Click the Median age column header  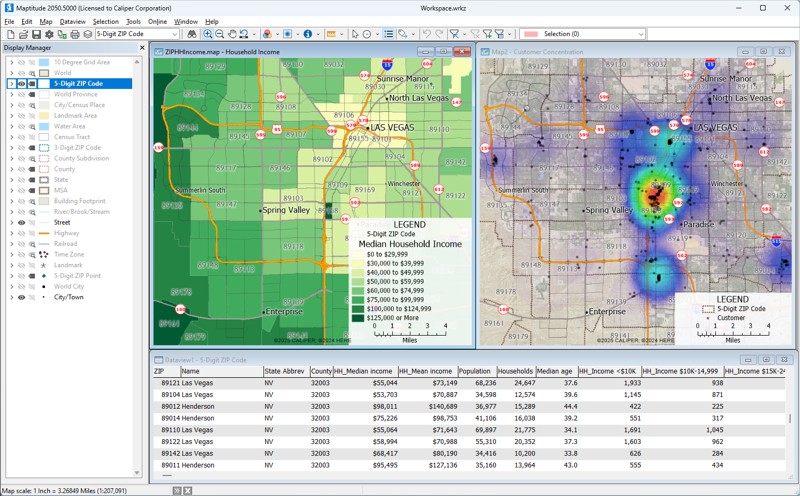[556, 371]
